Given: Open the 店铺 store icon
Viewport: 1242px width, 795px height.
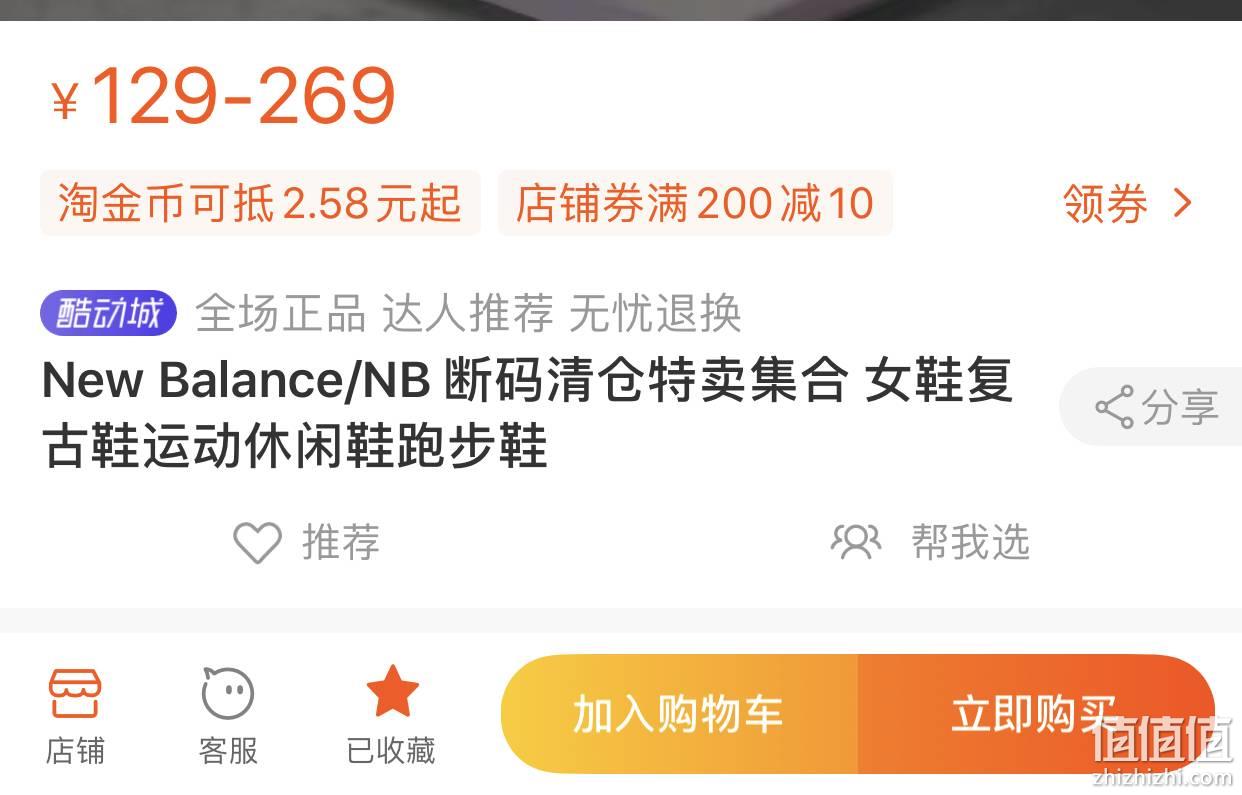Looking at the screenshot, I should pyautogui.click(x=75, y=692).
